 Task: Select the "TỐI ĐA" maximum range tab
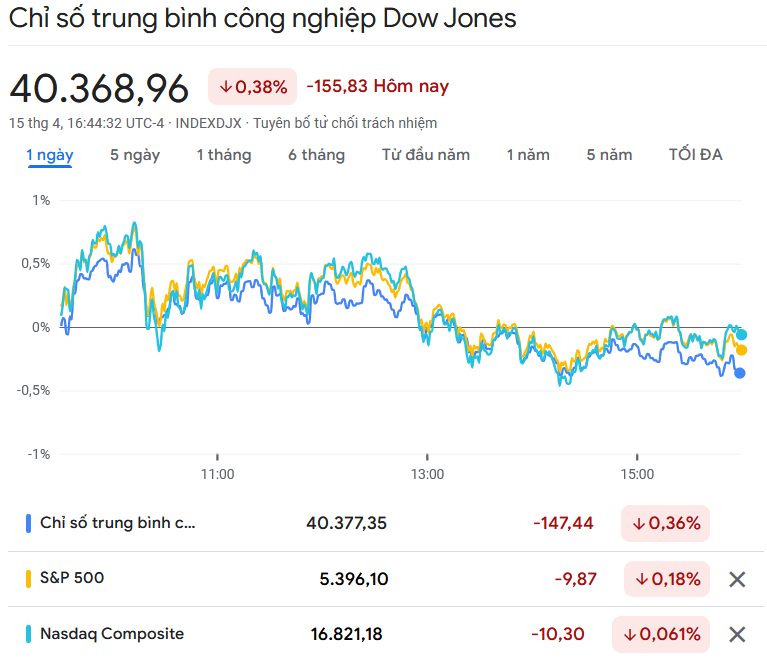tap(696, 155)
